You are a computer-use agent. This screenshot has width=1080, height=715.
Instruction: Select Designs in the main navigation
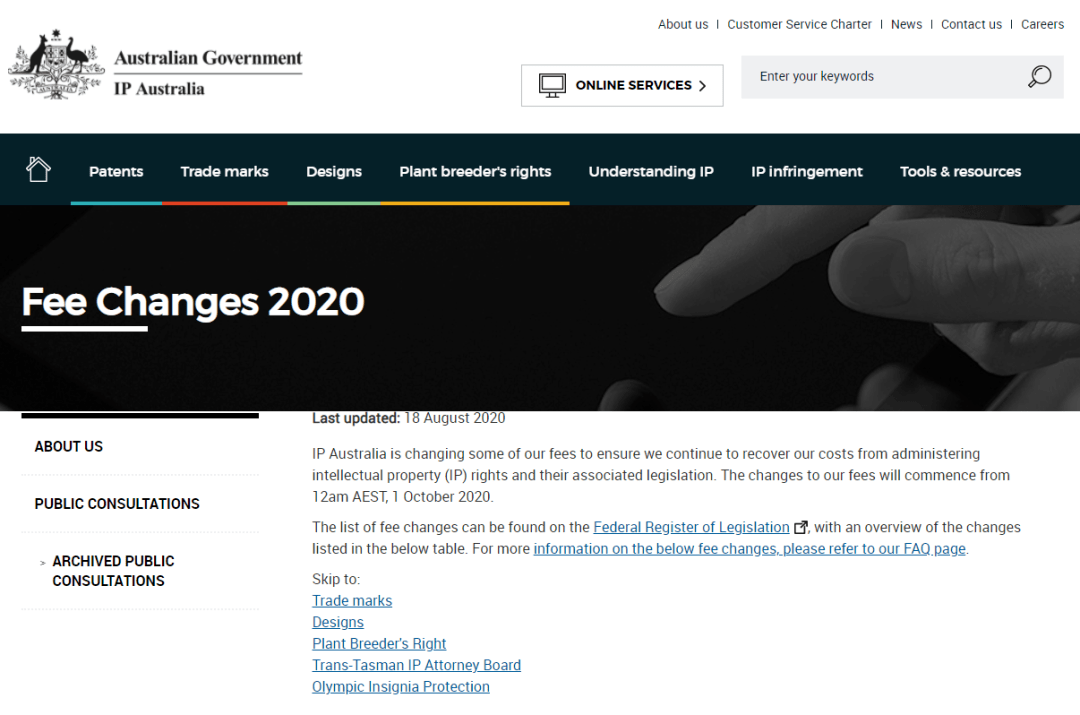pos(334,172)
